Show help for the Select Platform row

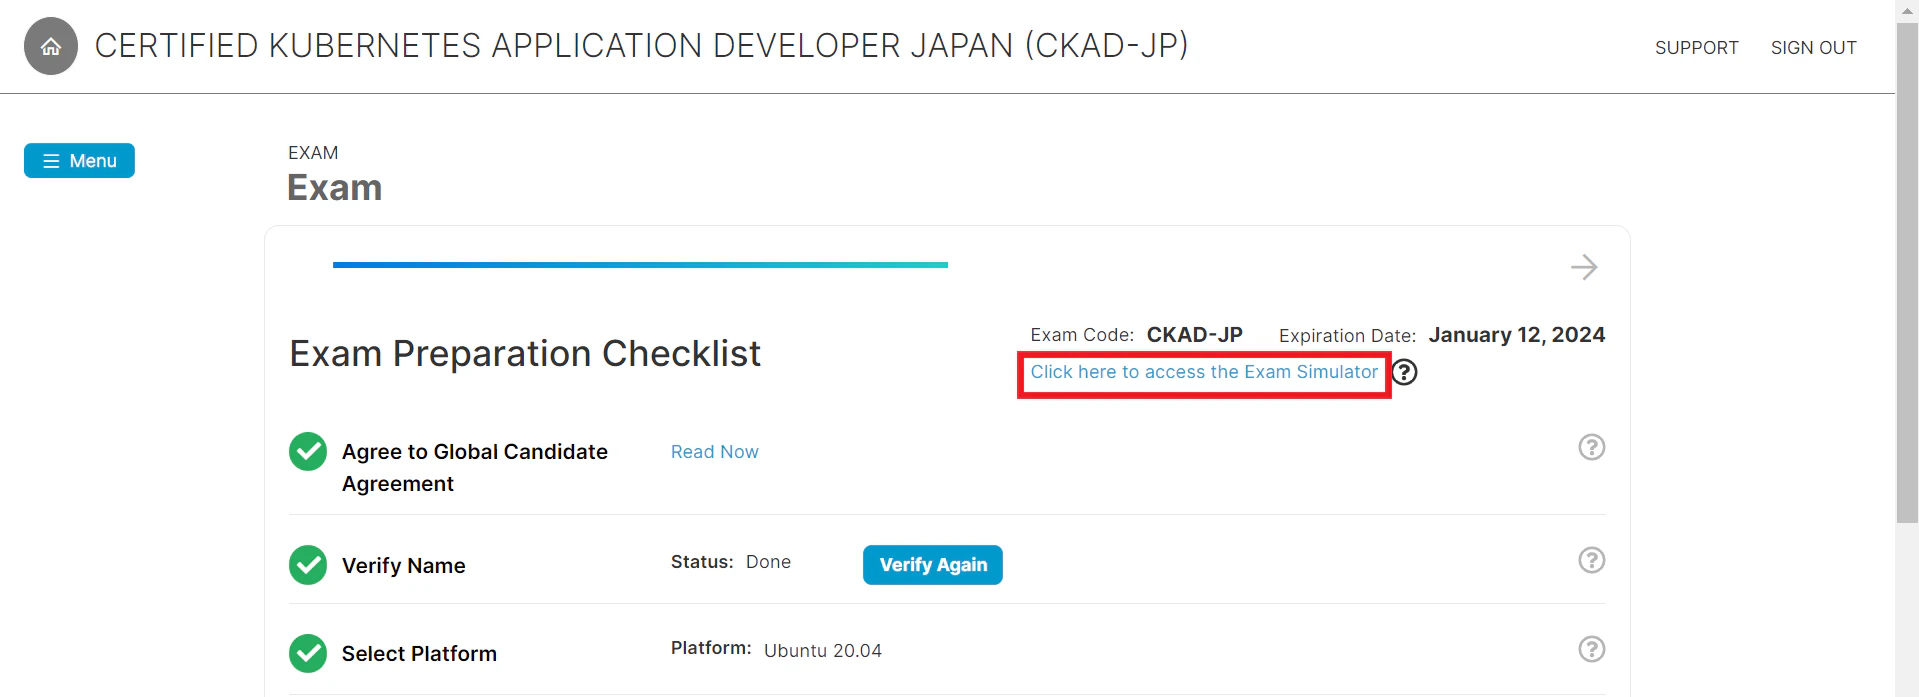[x=1591, y=649]
